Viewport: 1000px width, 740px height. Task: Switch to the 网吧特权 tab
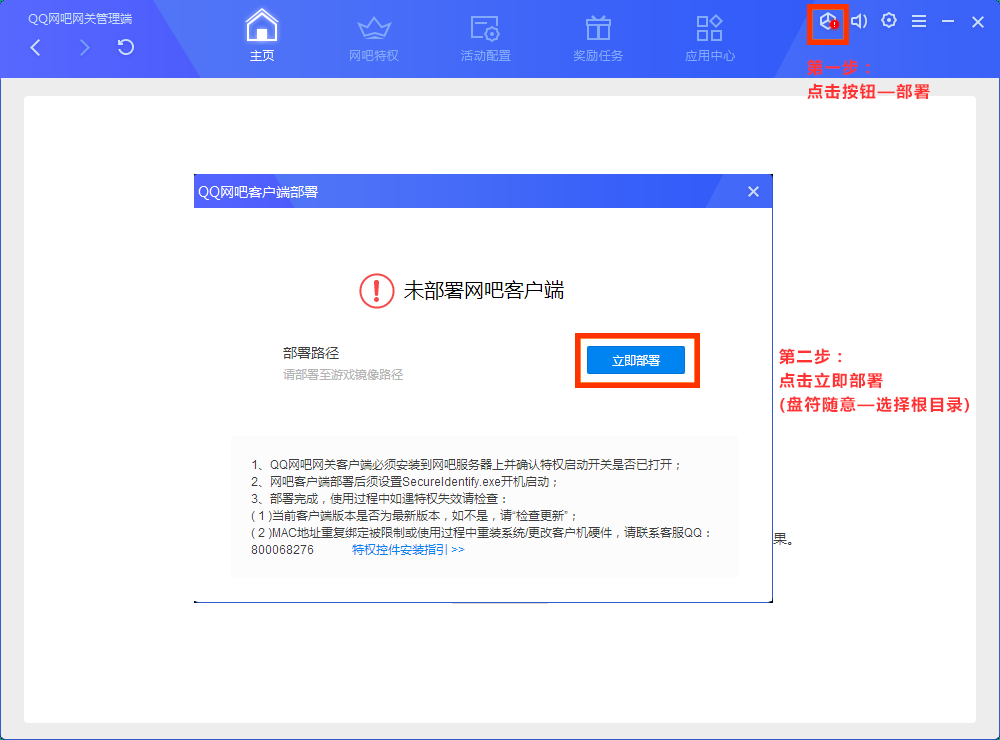(x=374, y=39)
